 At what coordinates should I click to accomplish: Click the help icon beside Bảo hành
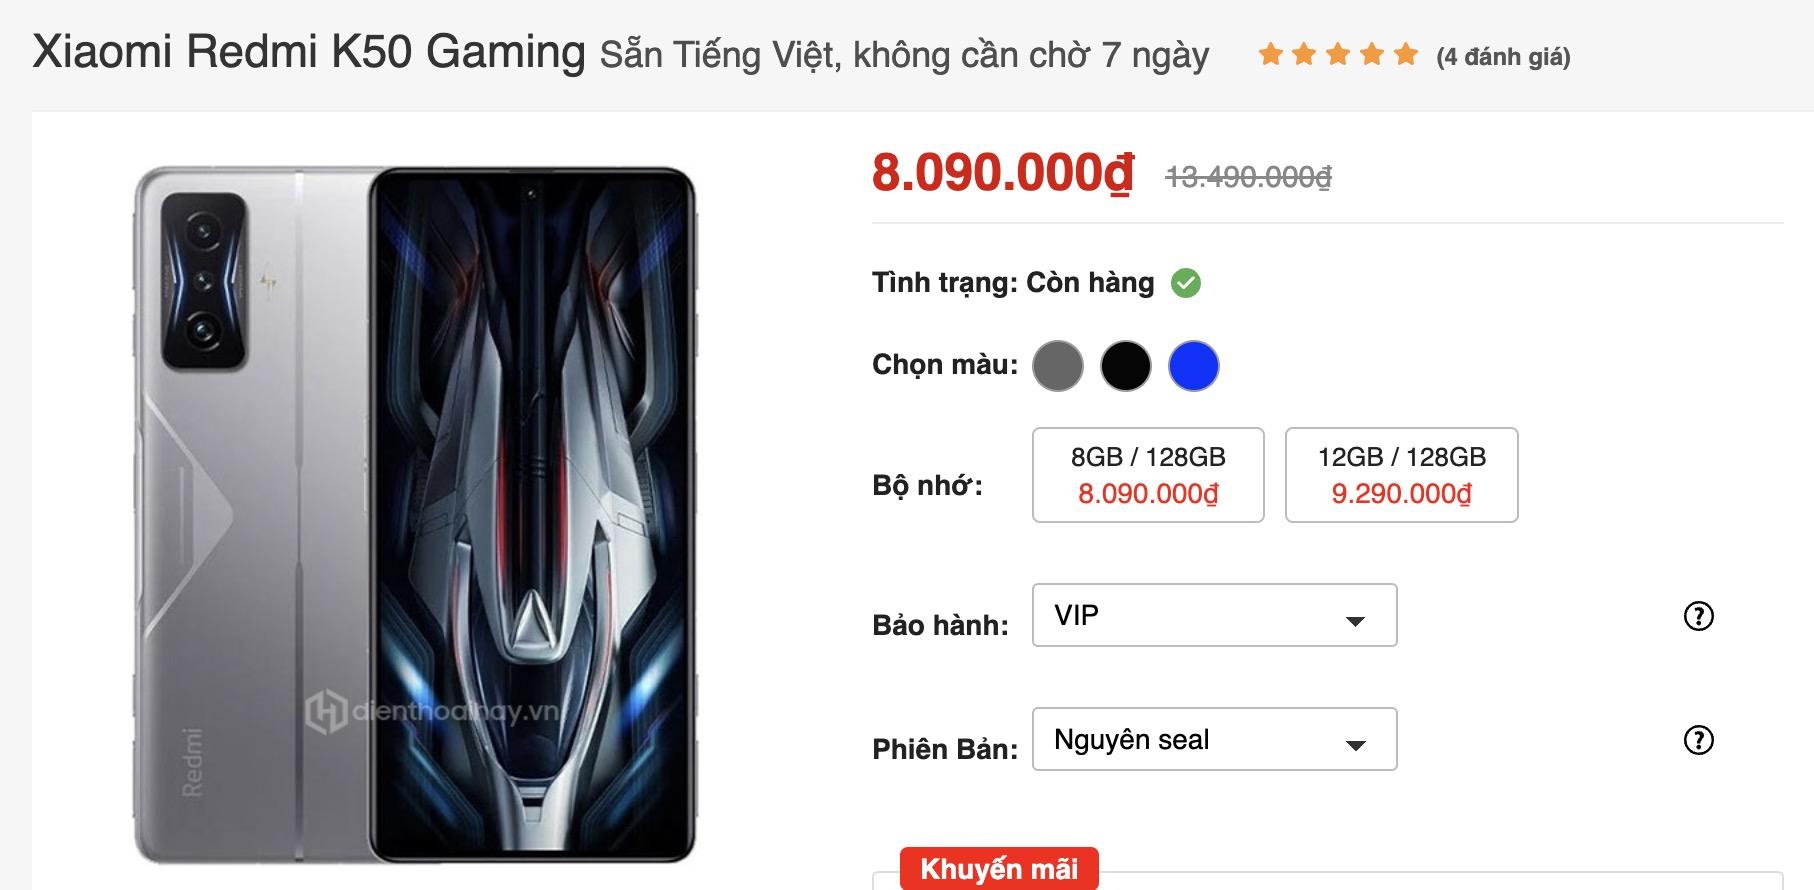[x=1699, y=616]
